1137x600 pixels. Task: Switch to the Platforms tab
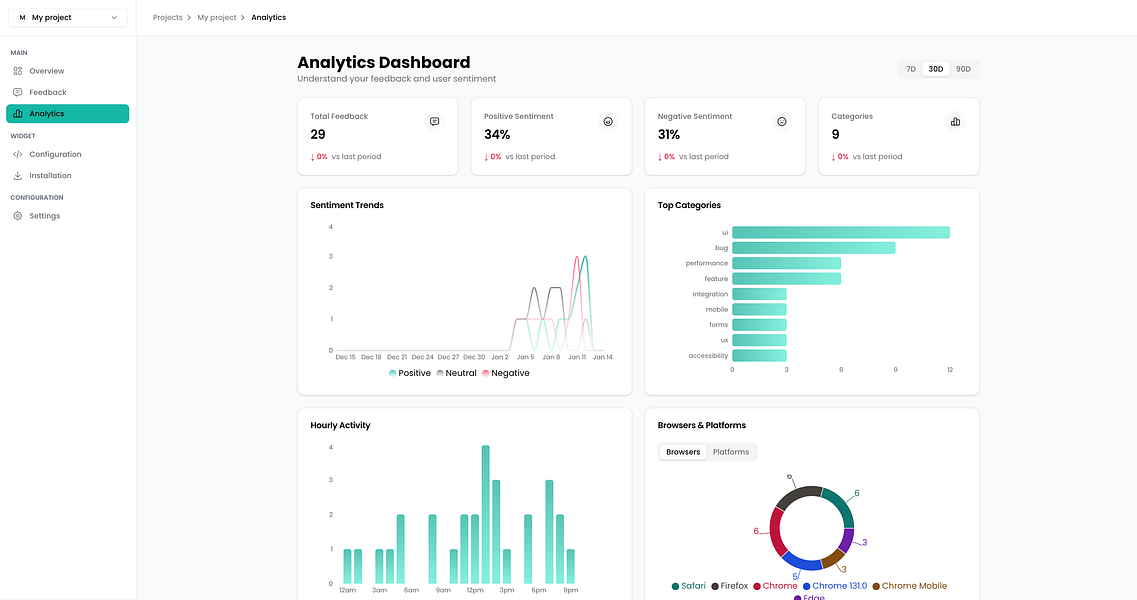[731, 452]
